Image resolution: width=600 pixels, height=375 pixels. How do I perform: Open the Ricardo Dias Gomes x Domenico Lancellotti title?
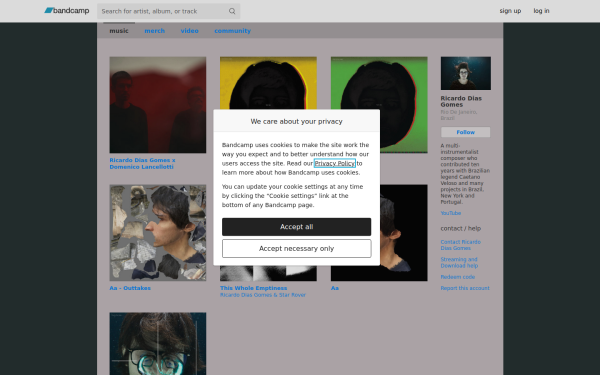142,163
